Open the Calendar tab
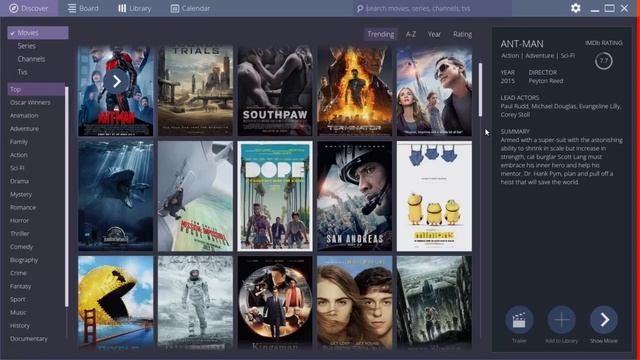Image resolution: width=640 pixels, height=360 pixels. click(190, 8)
